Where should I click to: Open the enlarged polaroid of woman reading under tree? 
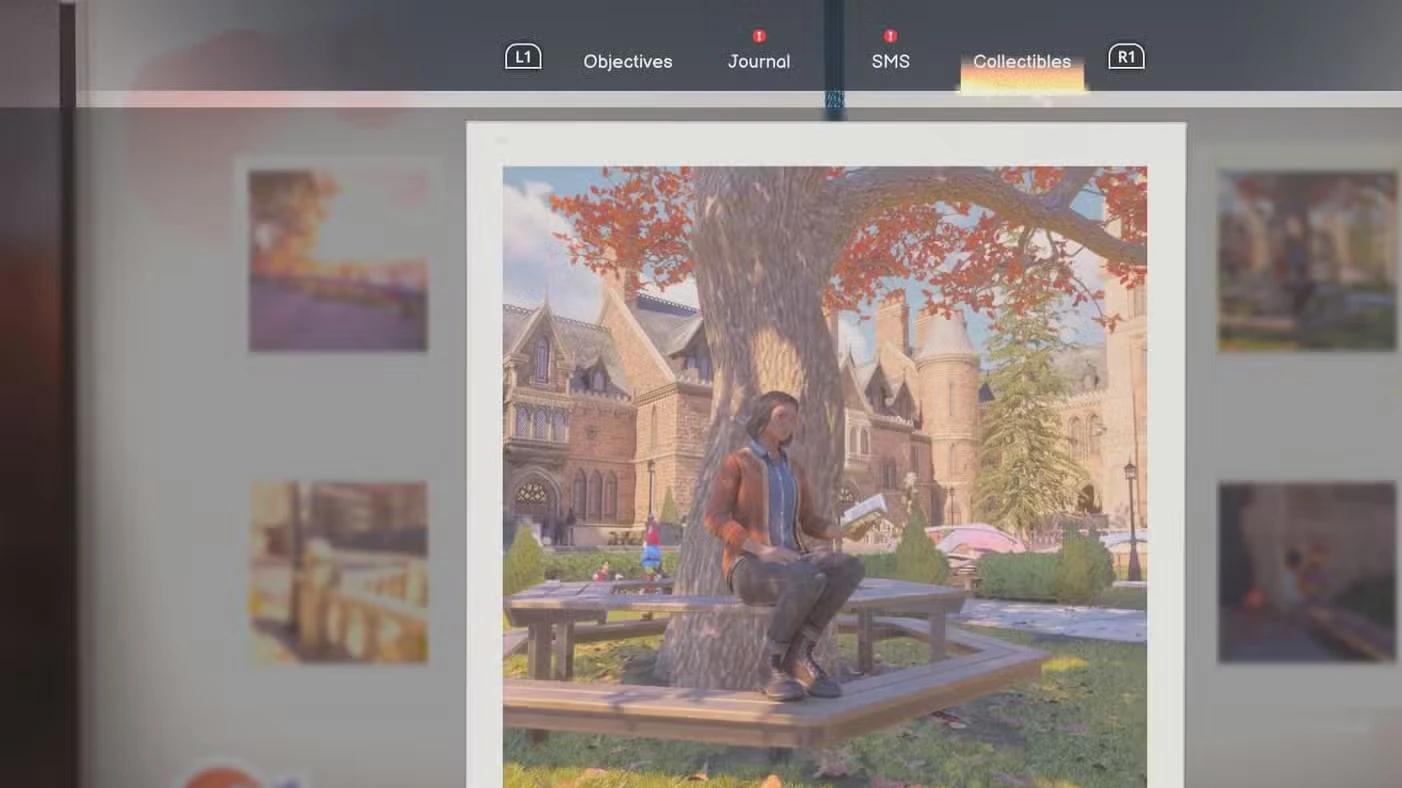pos(825,455)
